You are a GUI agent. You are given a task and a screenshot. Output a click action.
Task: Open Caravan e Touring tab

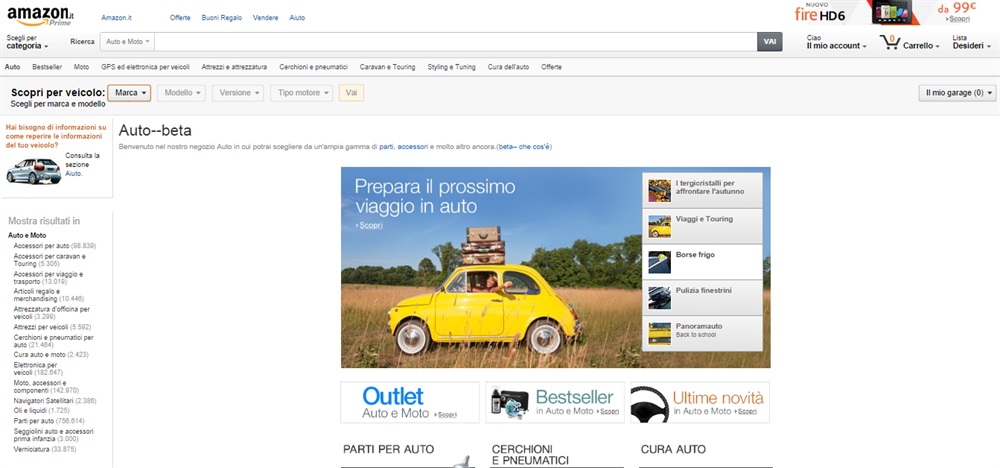pos(387,67)
